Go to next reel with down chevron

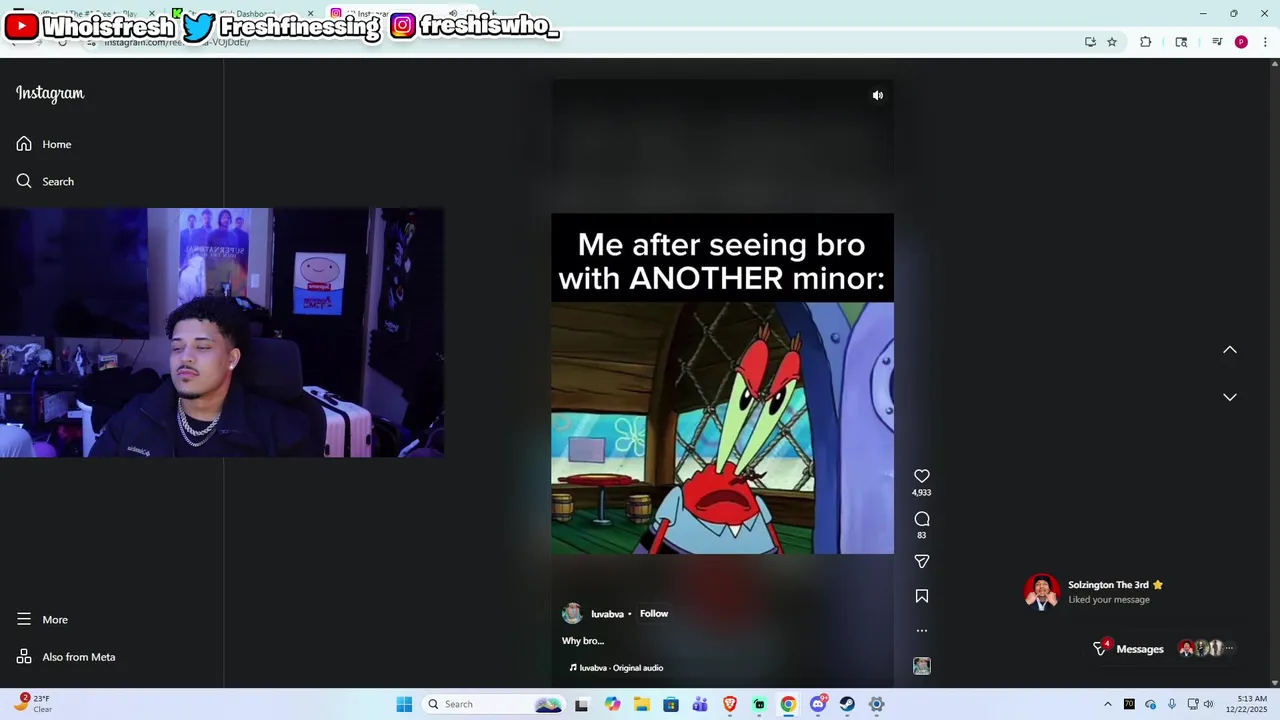coord(1230,397)
